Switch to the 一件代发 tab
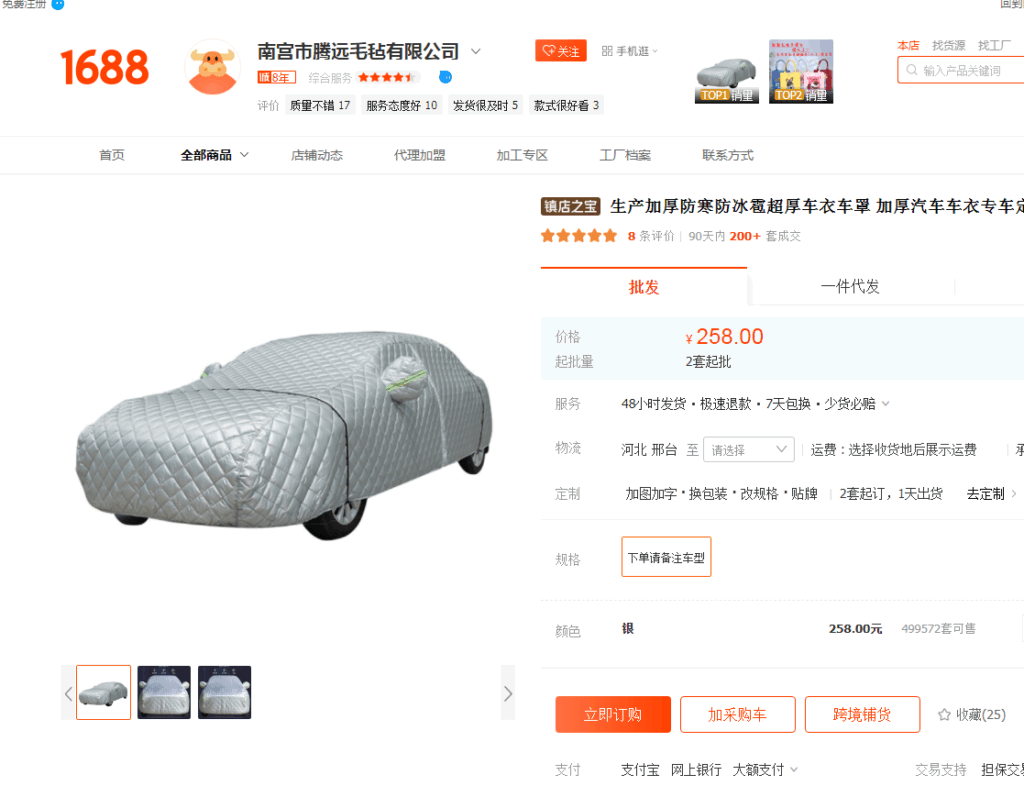The height and width of the screenshot is (797, 1024). 850,287
